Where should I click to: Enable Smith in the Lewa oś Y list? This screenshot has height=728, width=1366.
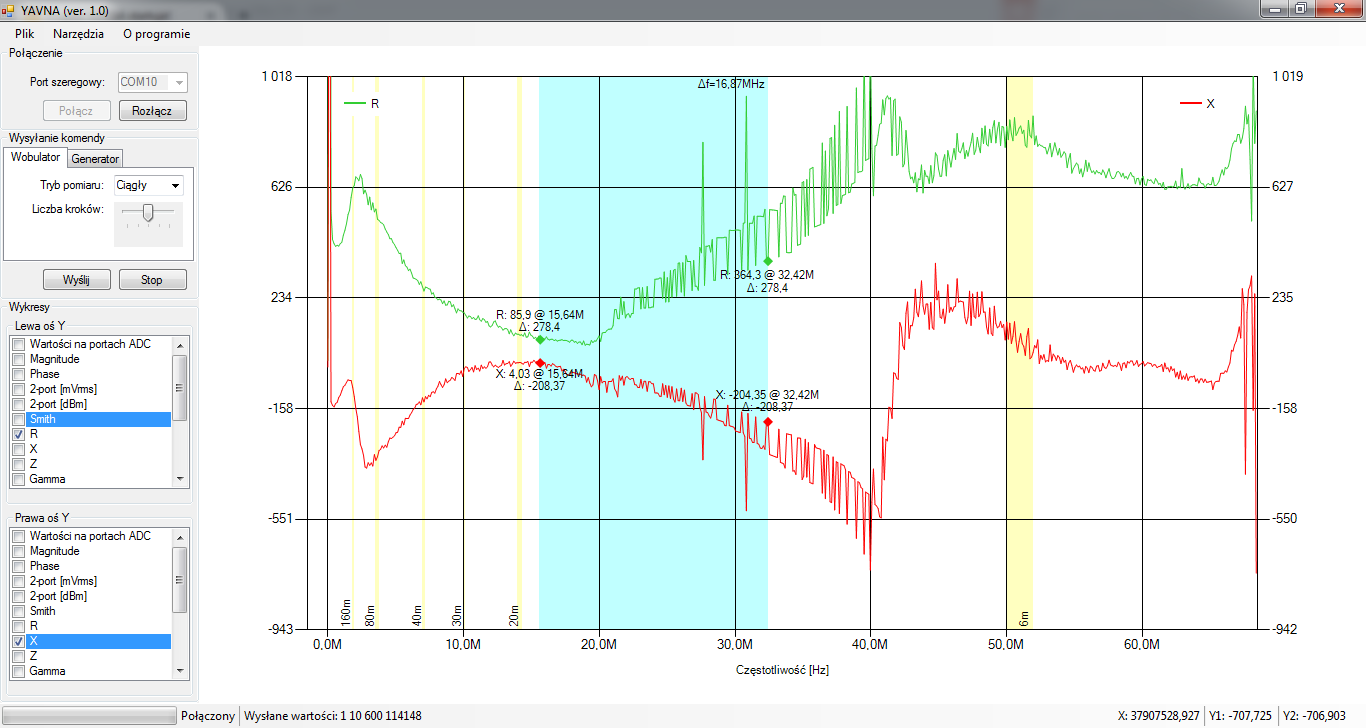click(x=19, y=420)
